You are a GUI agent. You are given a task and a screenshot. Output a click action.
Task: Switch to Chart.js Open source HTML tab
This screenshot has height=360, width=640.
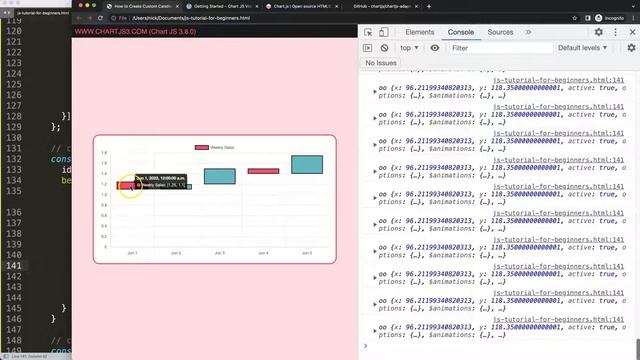[301, 6]
